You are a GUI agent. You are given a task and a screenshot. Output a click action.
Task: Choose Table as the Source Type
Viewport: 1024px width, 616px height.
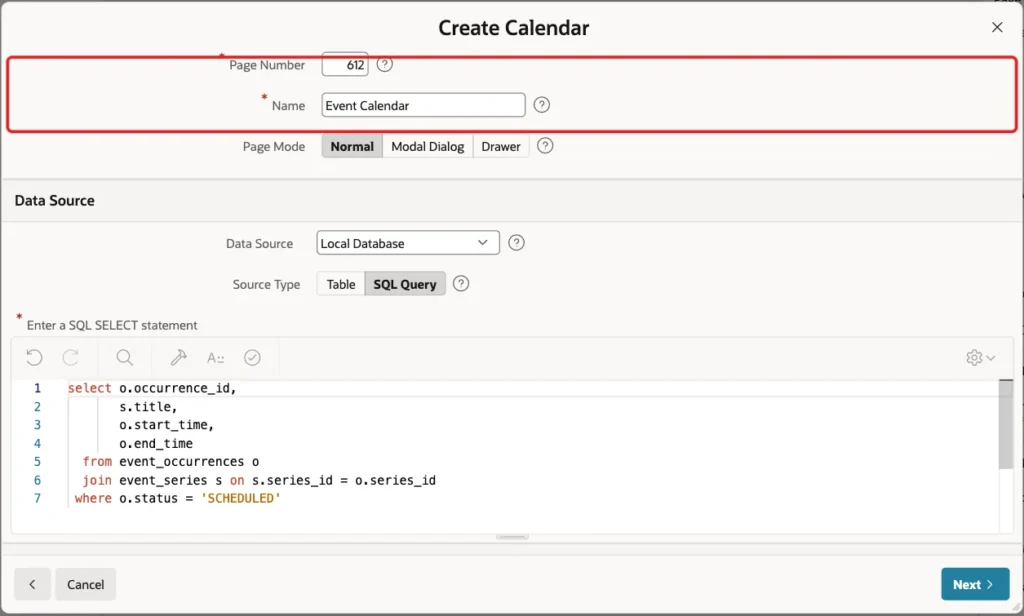(x=341, y=284)
